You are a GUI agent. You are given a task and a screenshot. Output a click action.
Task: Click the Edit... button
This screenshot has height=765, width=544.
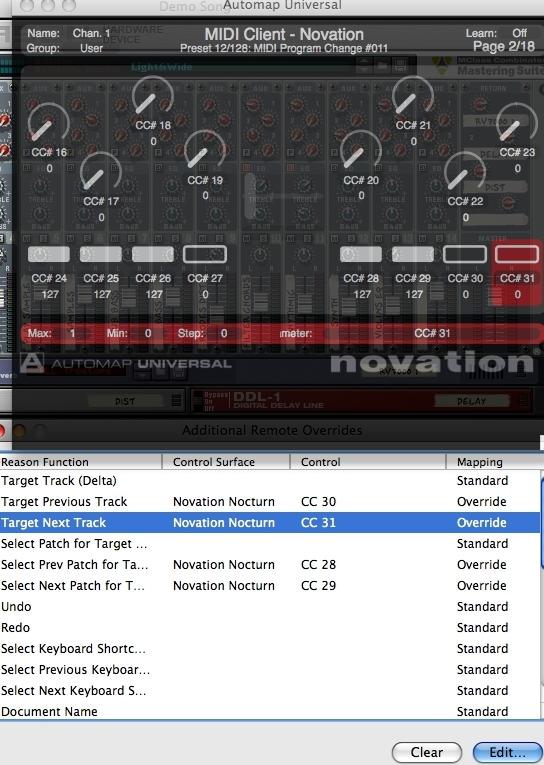508,752
